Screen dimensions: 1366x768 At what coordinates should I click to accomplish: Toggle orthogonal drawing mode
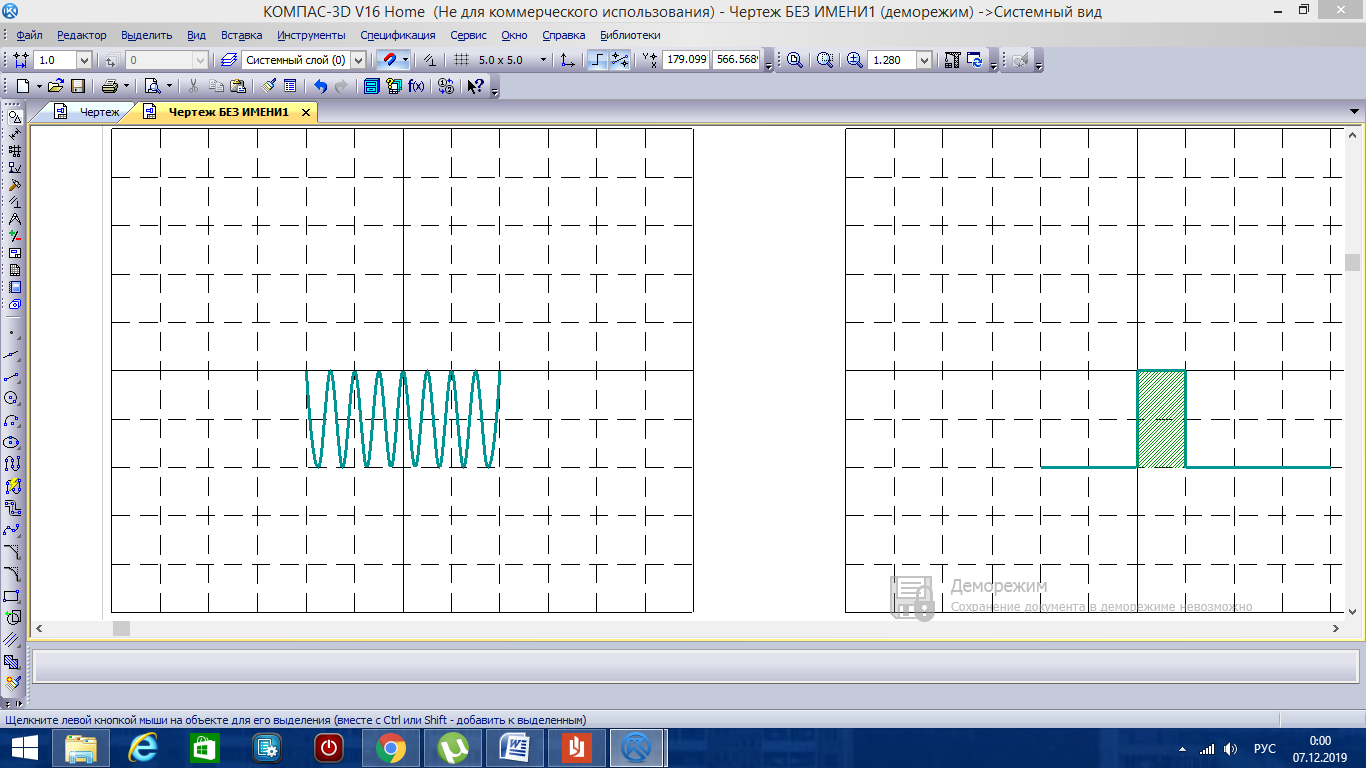[x=597, y=60]
